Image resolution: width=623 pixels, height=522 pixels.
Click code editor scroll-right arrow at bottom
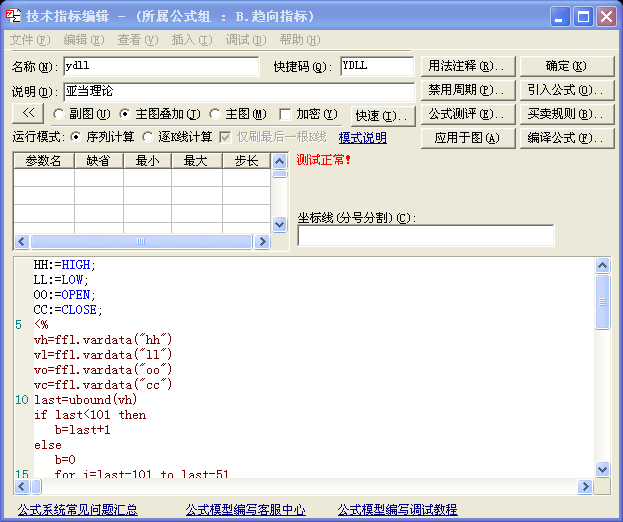(586, 486)
